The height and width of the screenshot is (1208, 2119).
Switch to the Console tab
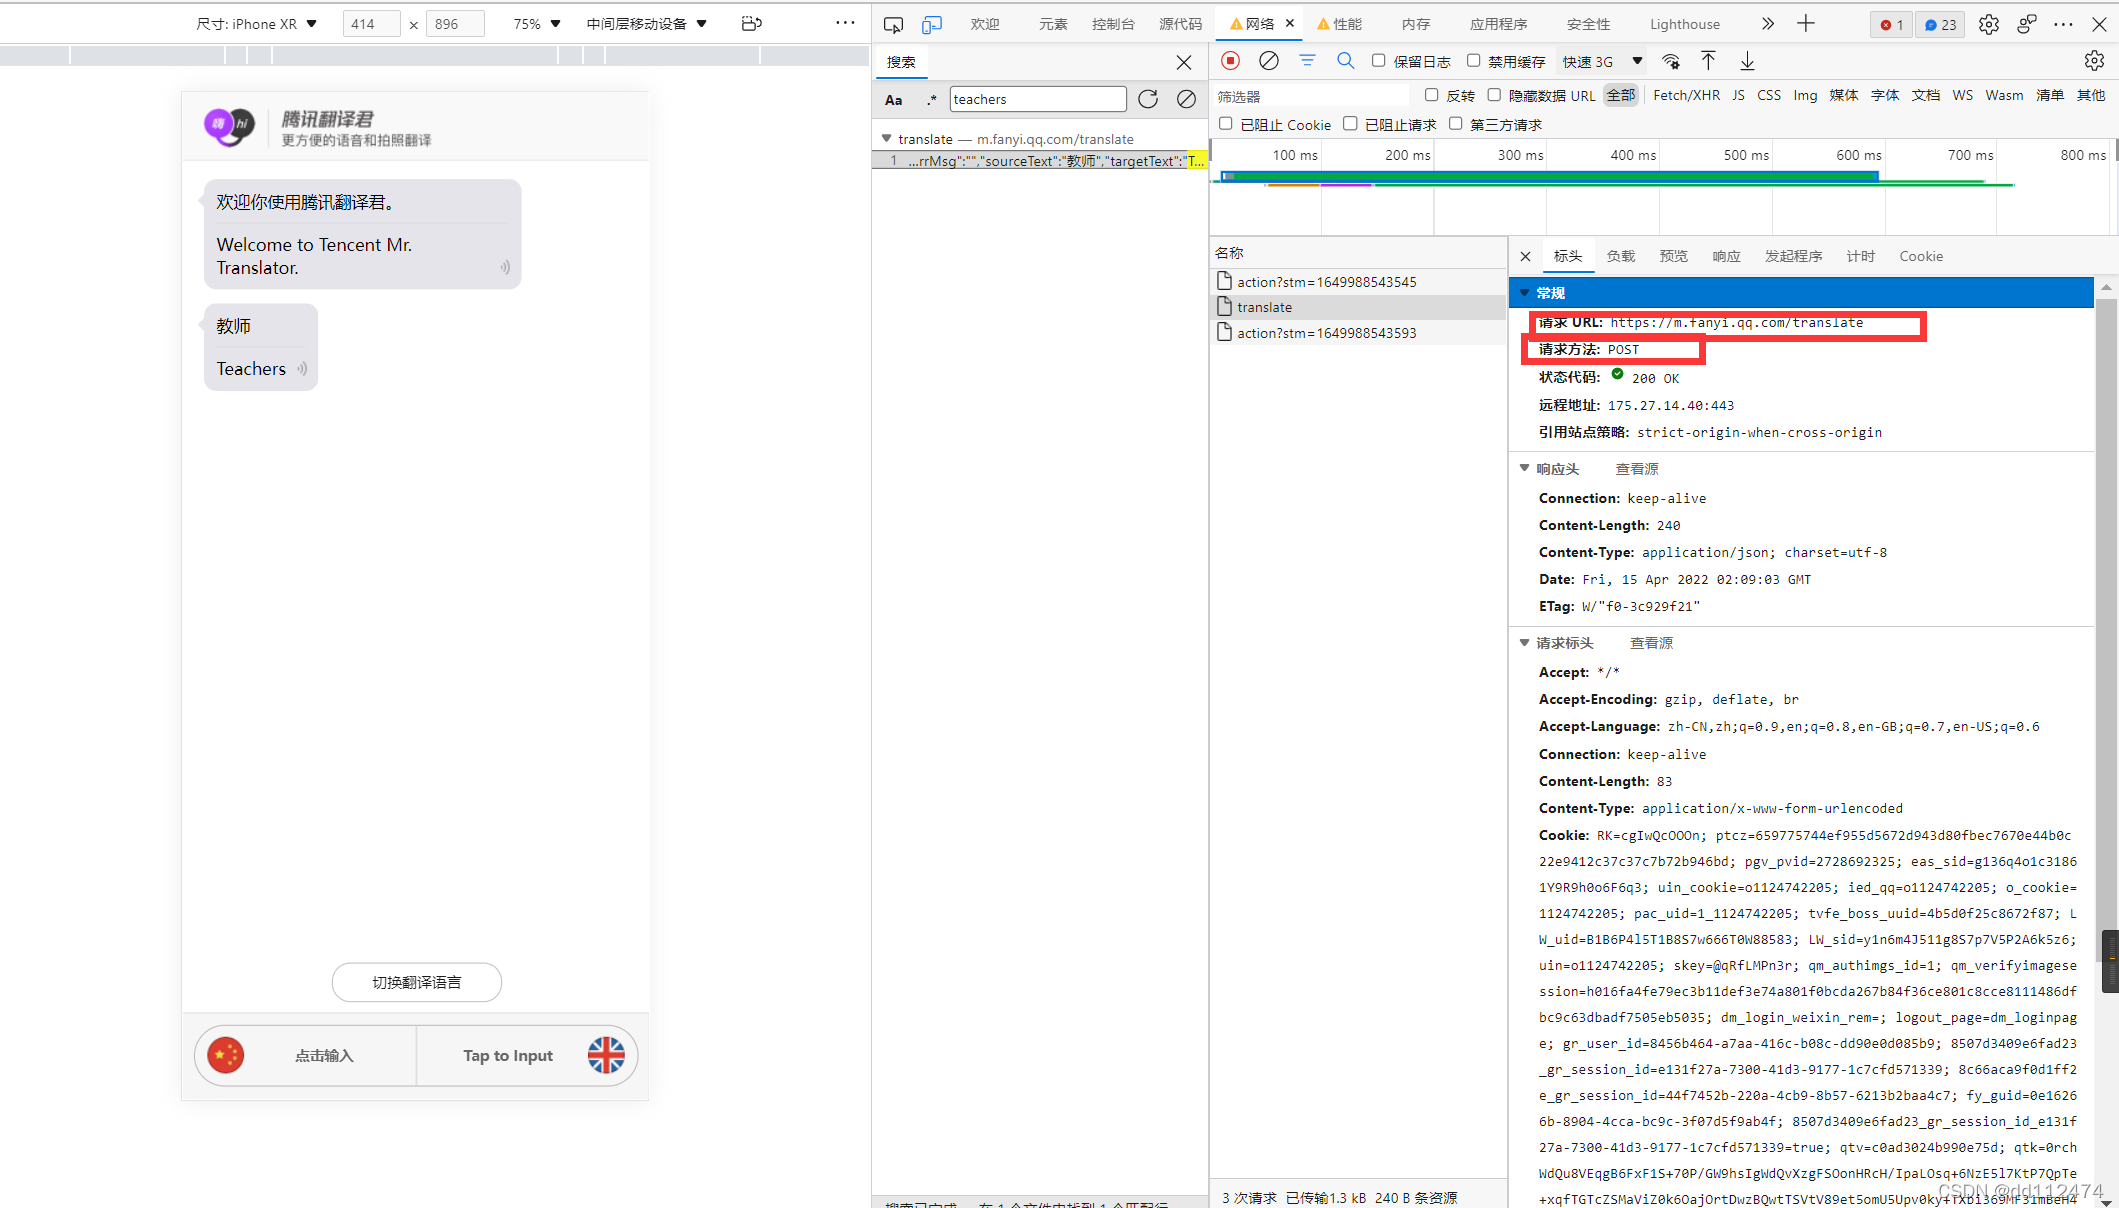tap(1113, 24)
